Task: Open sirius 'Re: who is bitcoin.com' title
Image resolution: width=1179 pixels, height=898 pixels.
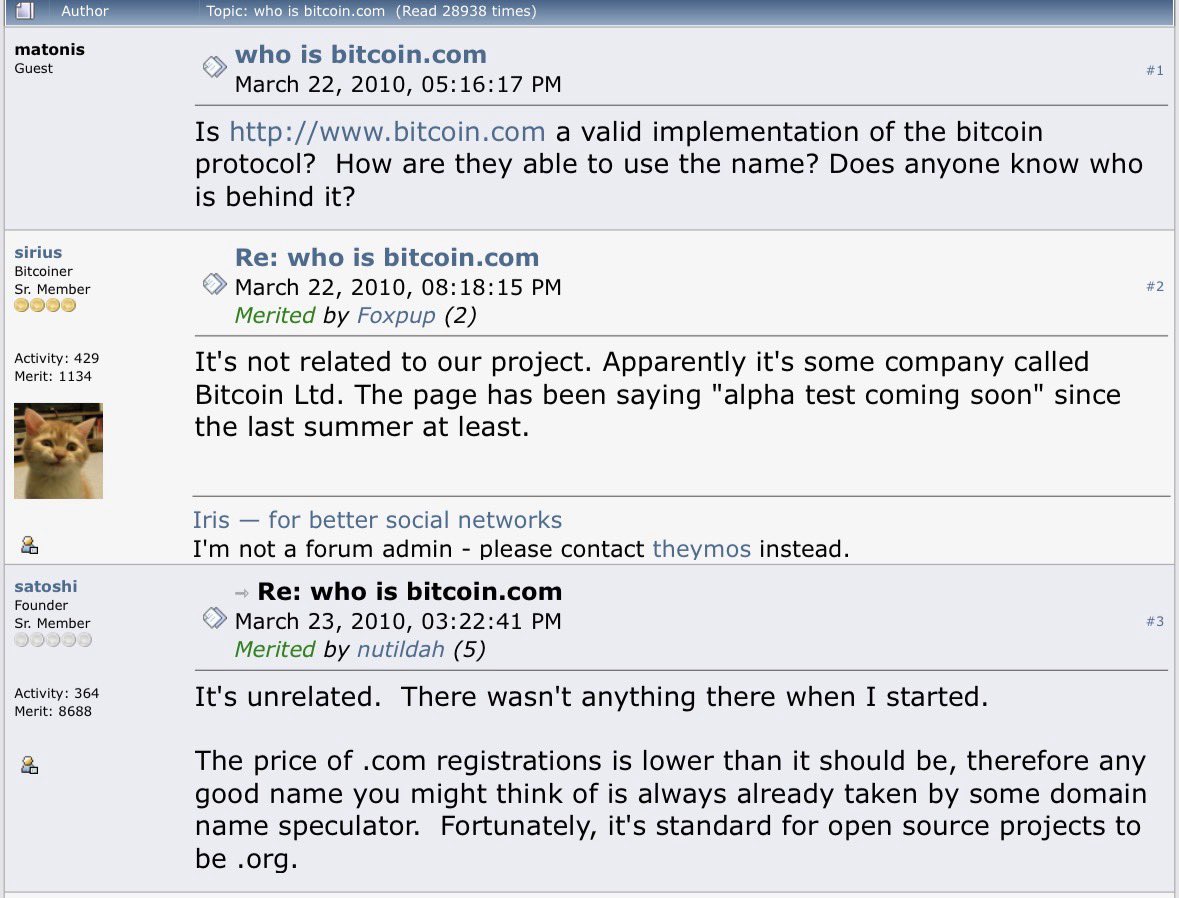Action: pos(386,257)
